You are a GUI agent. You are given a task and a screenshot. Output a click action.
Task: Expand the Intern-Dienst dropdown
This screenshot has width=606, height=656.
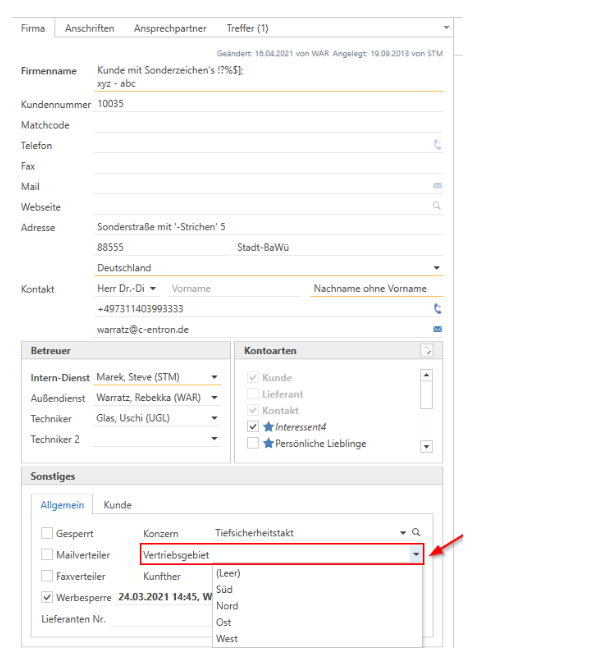(x=214, y=378)
